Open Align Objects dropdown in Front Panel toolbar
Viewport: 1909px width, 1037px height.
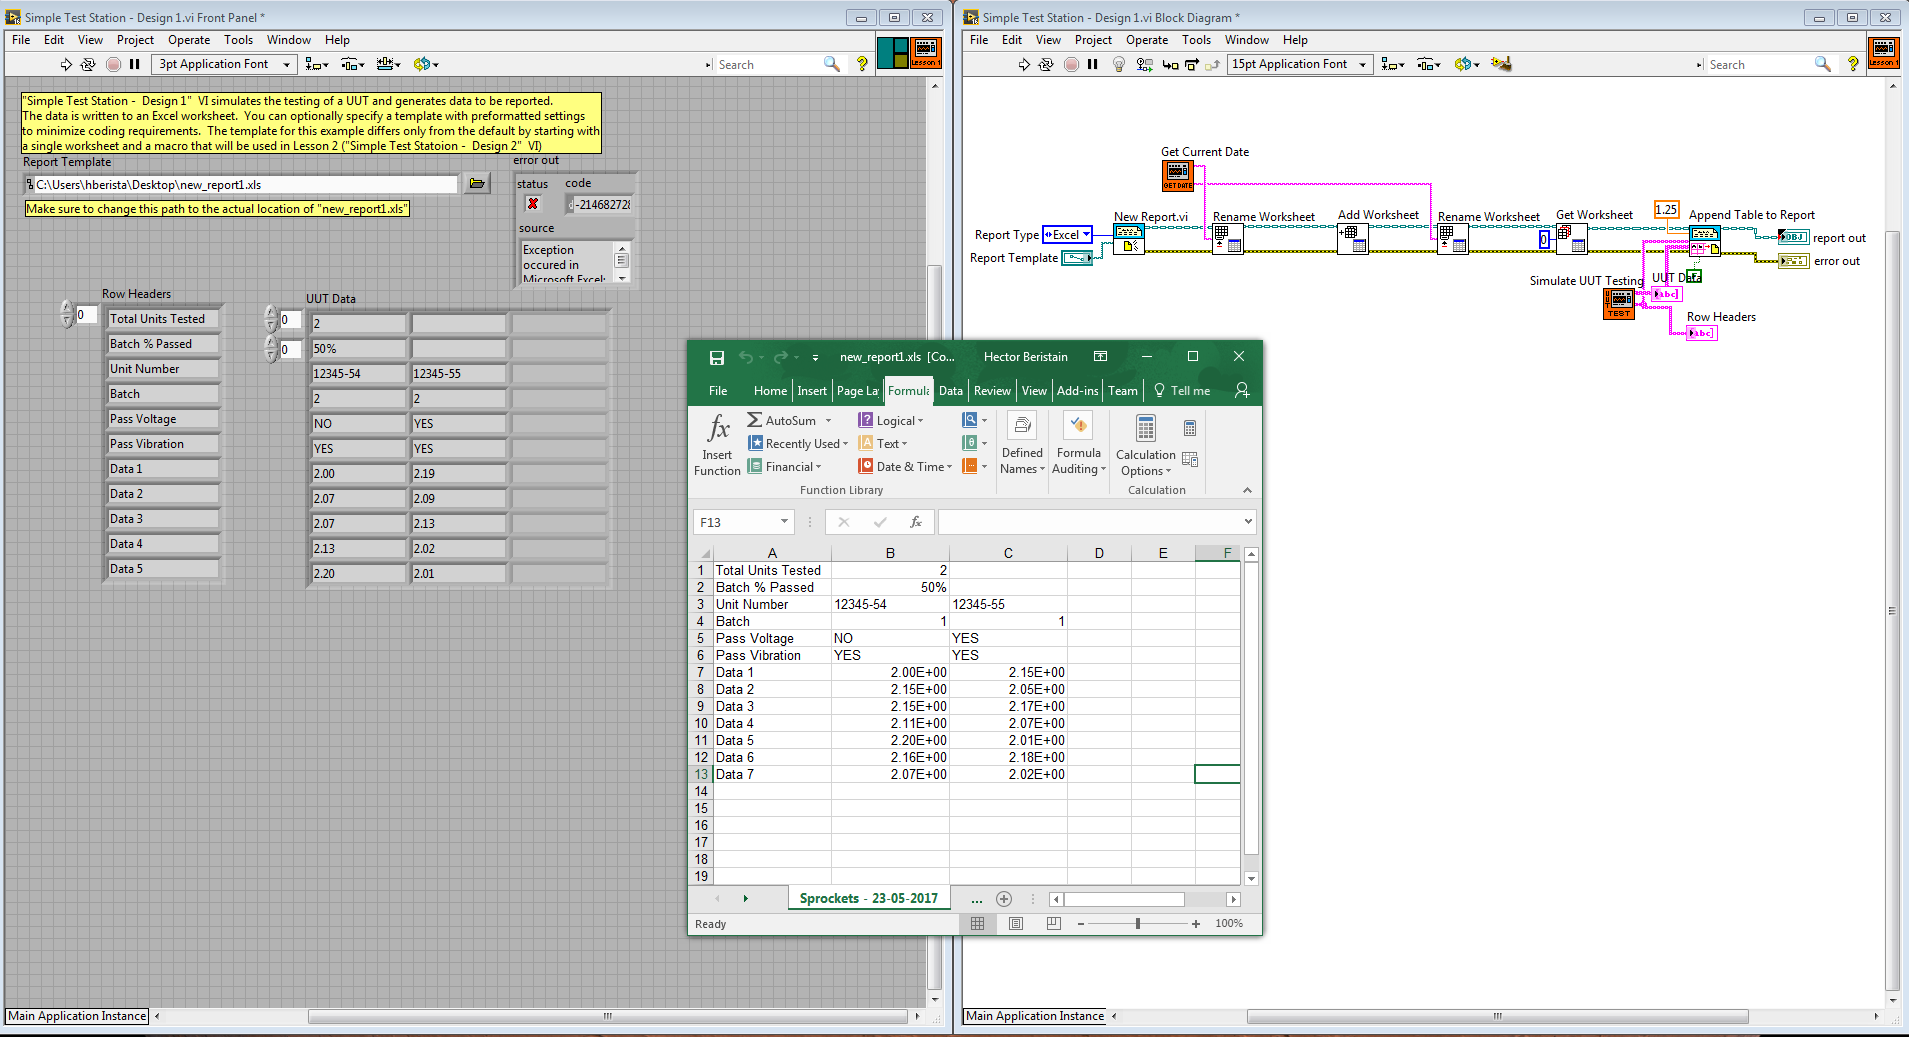pos(317,64)
